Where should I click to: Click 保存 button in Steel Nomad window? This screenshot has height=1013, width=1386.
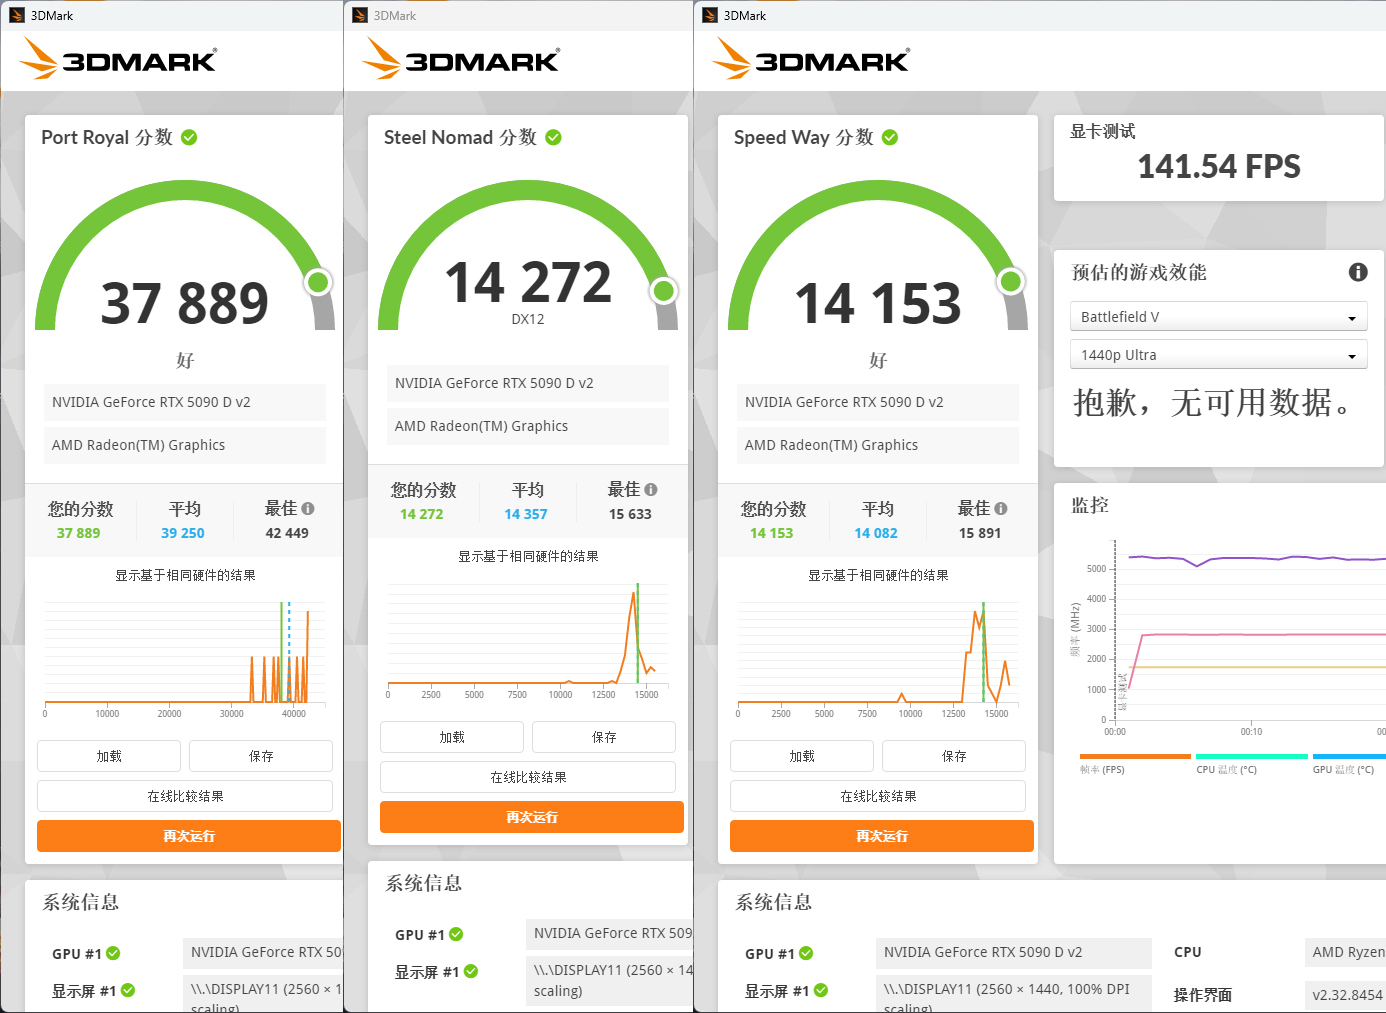point(604,737)
